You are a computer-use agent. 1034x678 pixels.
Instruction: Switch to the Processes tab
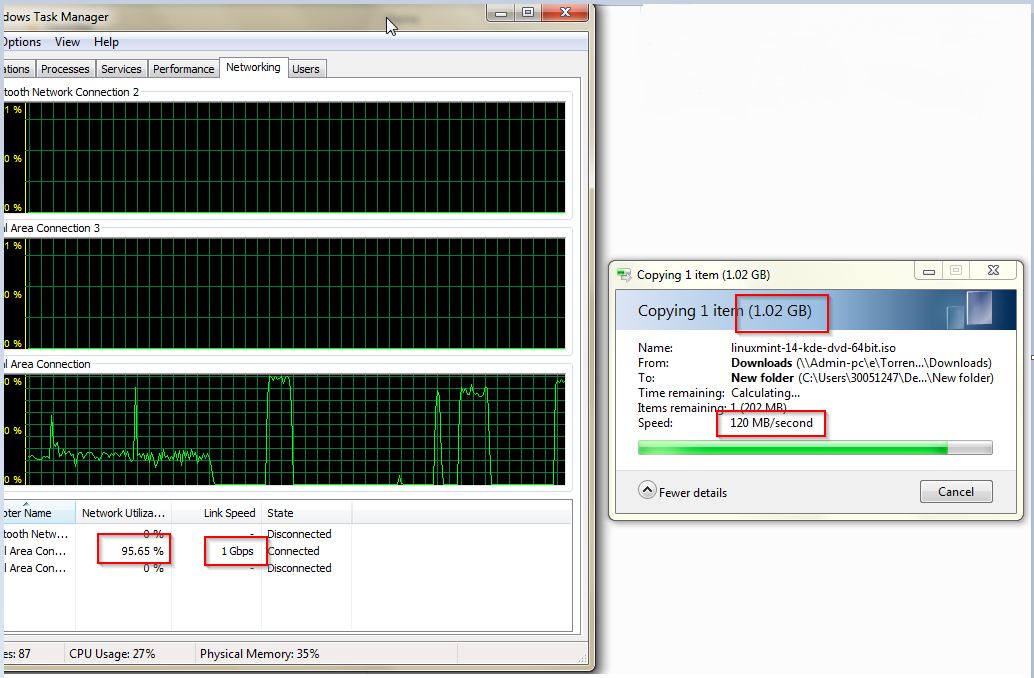[x=66, y=69]
